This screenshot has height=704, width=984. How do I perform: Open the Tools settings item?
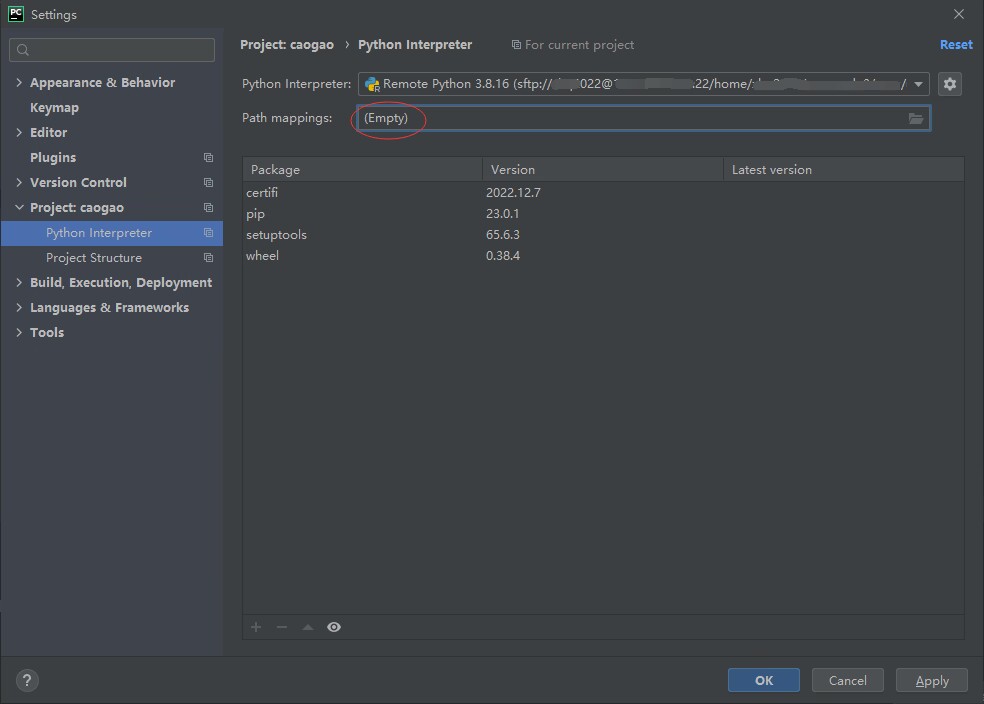tap(47, 333)
